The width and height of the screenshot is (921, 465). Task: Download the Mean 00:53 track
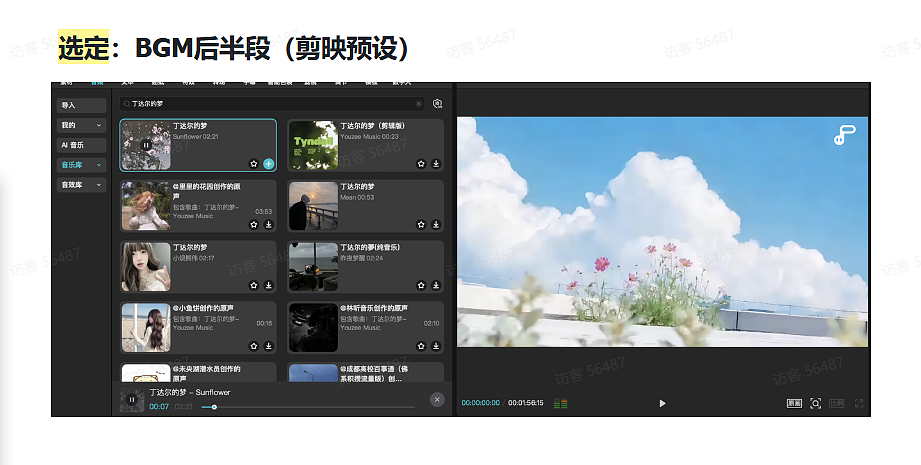[x=436, y=224]
